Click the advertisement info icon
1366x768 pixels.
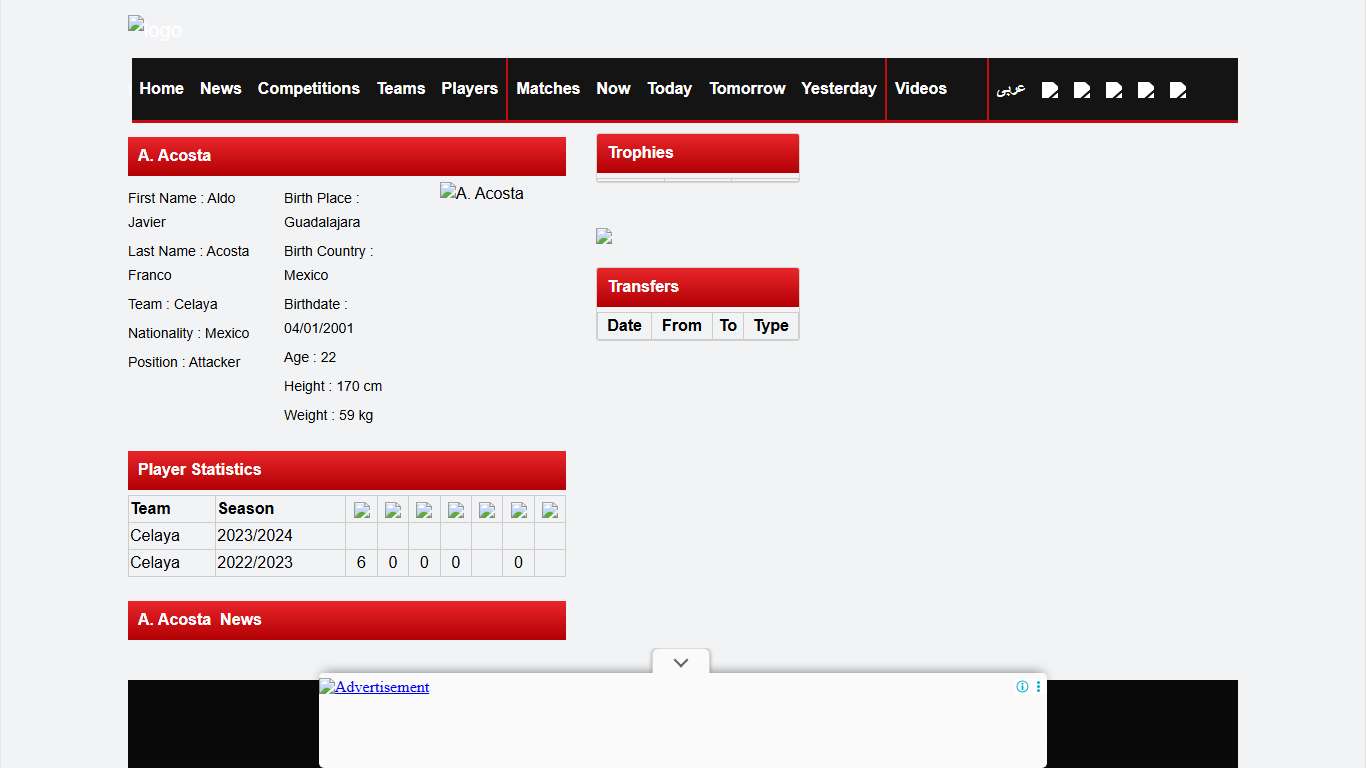point(1022,687)
